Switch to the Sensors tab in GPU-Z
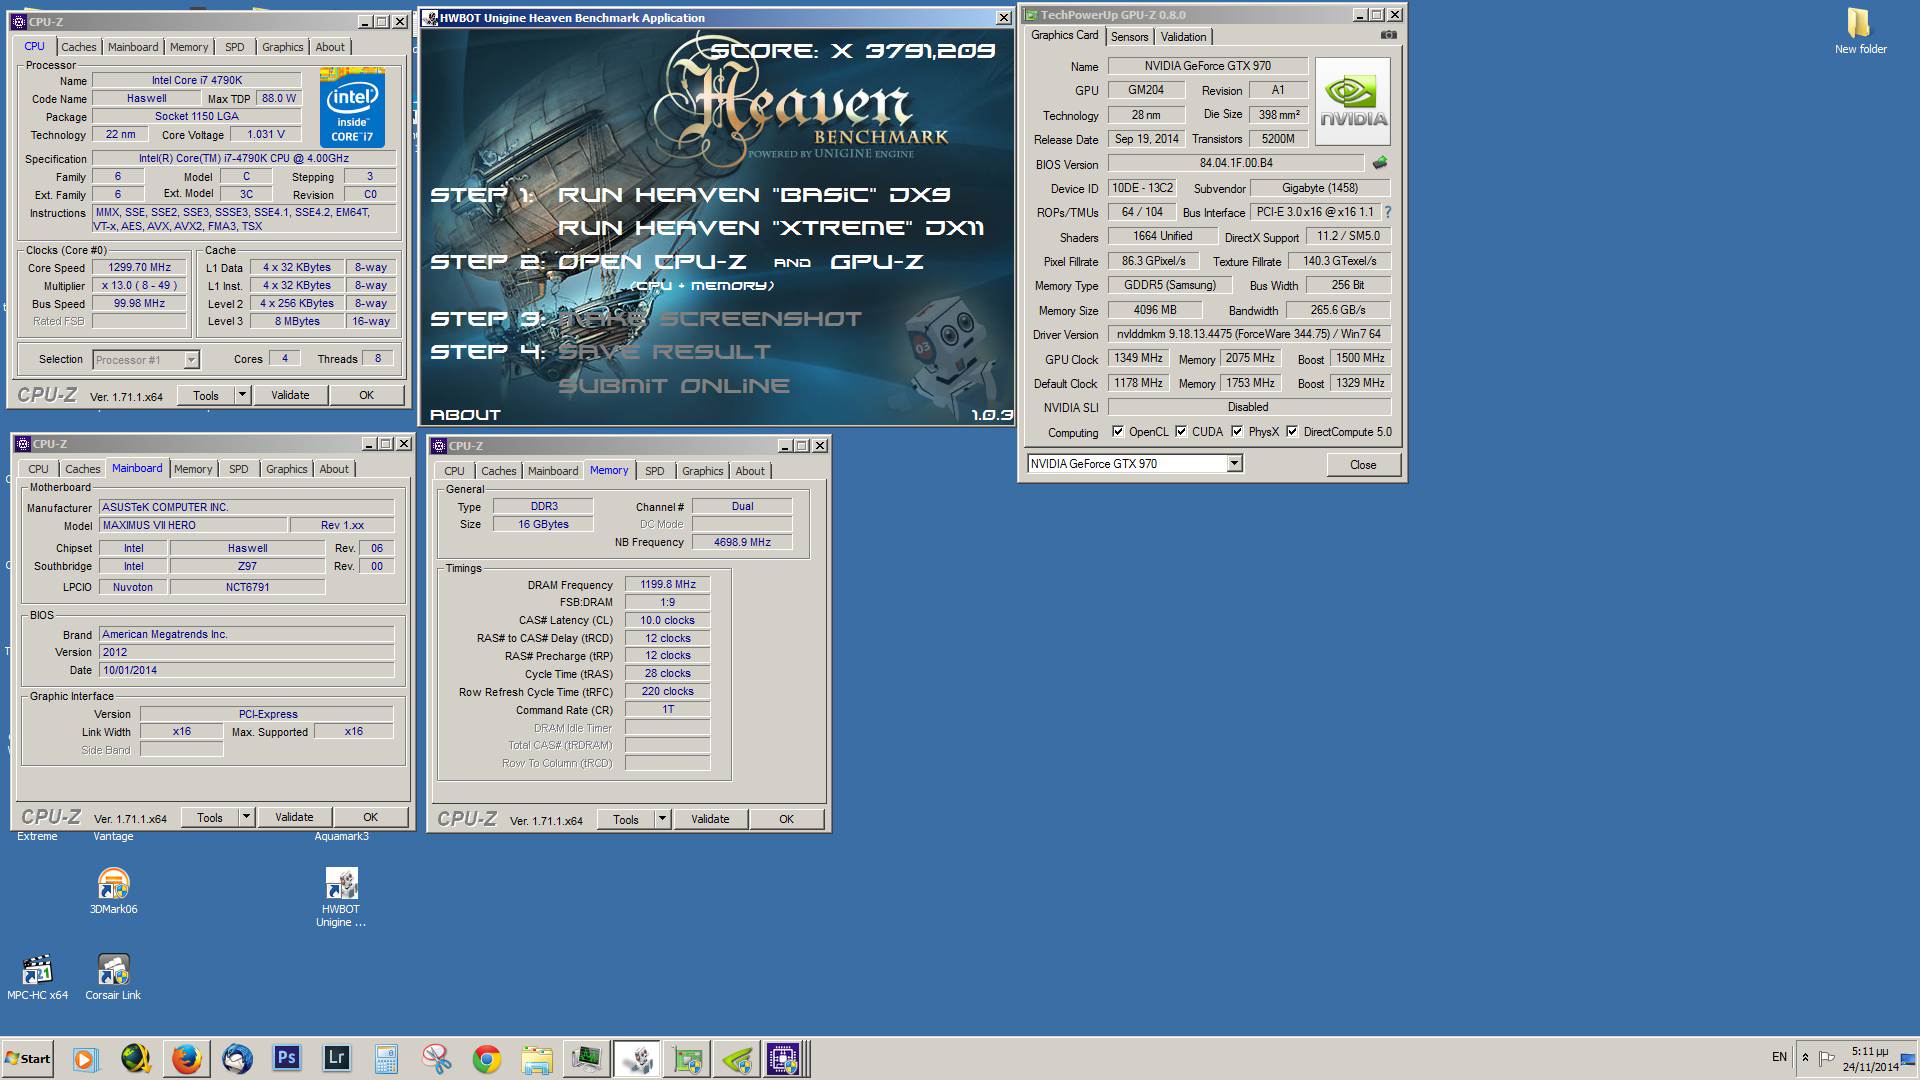The width and height of the screenshot is (1920, 1080). (1129, 37)
